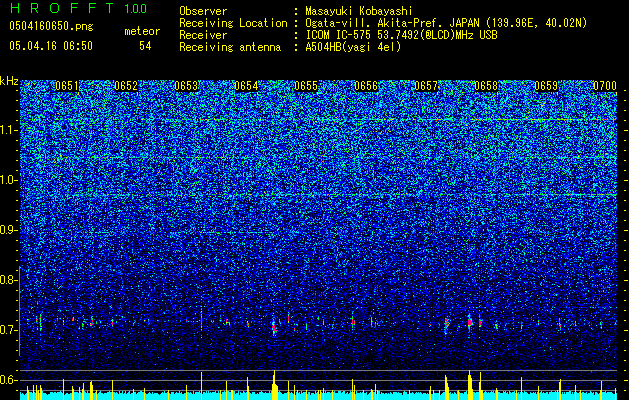Click the file name 0504160650.png

pos(51,26)
